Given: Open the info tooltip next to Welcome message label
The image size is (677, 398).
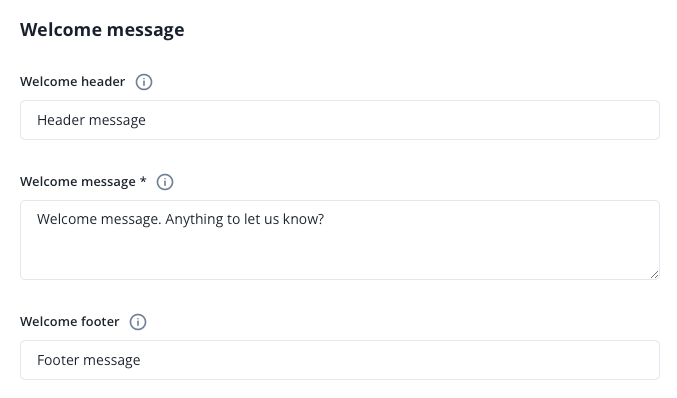Looking at the screenshot, I should point(165,182).
